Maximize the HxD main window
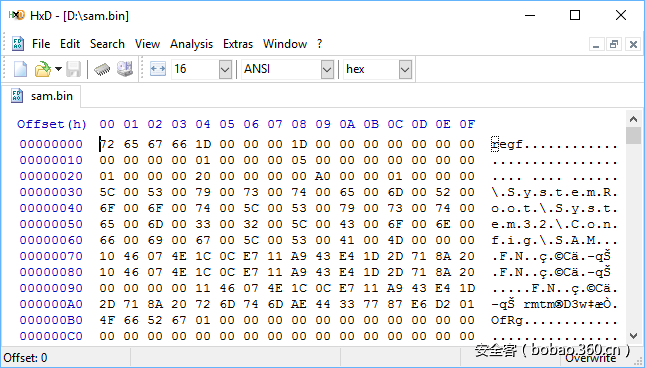This screenshot has height=368, width=645. 575,16
